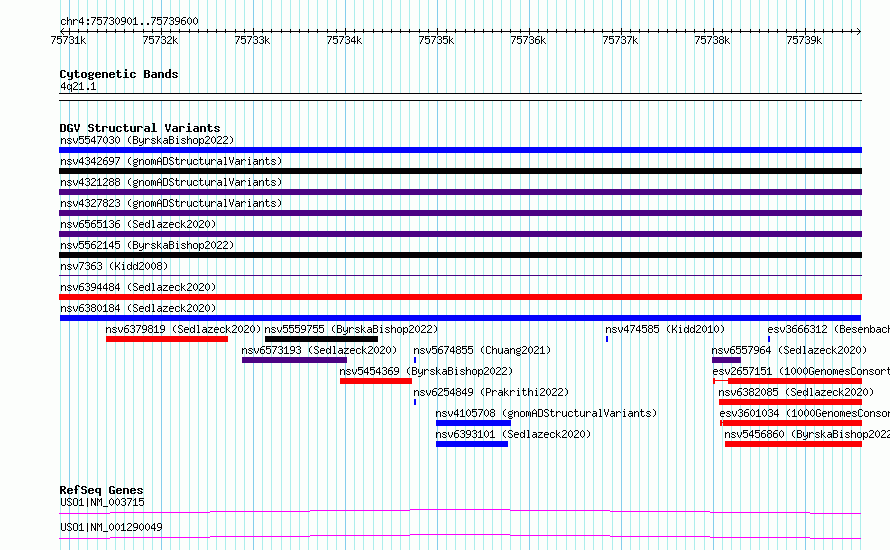Select the red nsv6382085 variant bar
Image resolution: width=890 pixels, height=550 pixels.
coord(790,402)
